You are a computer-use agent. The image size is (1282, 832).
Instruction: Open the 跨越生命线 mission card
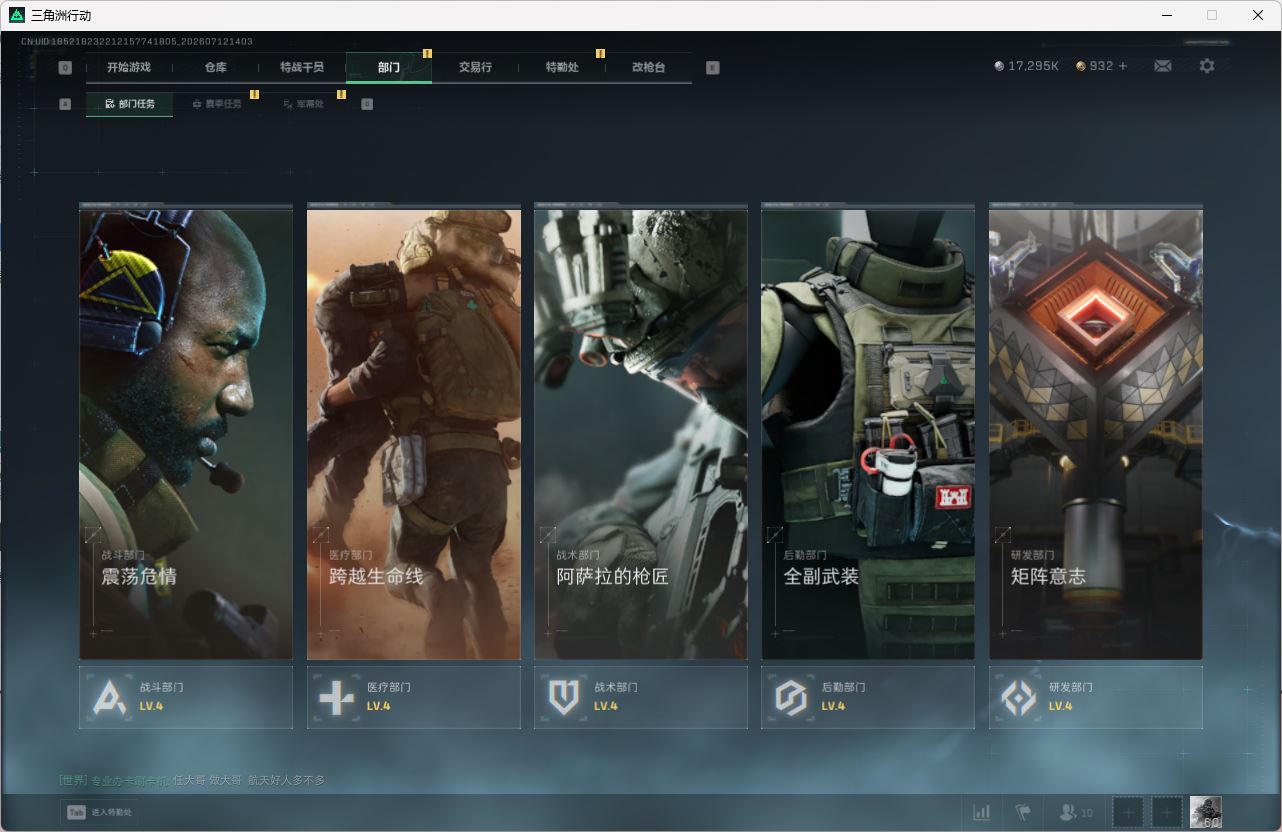click(x=414, y=432)
